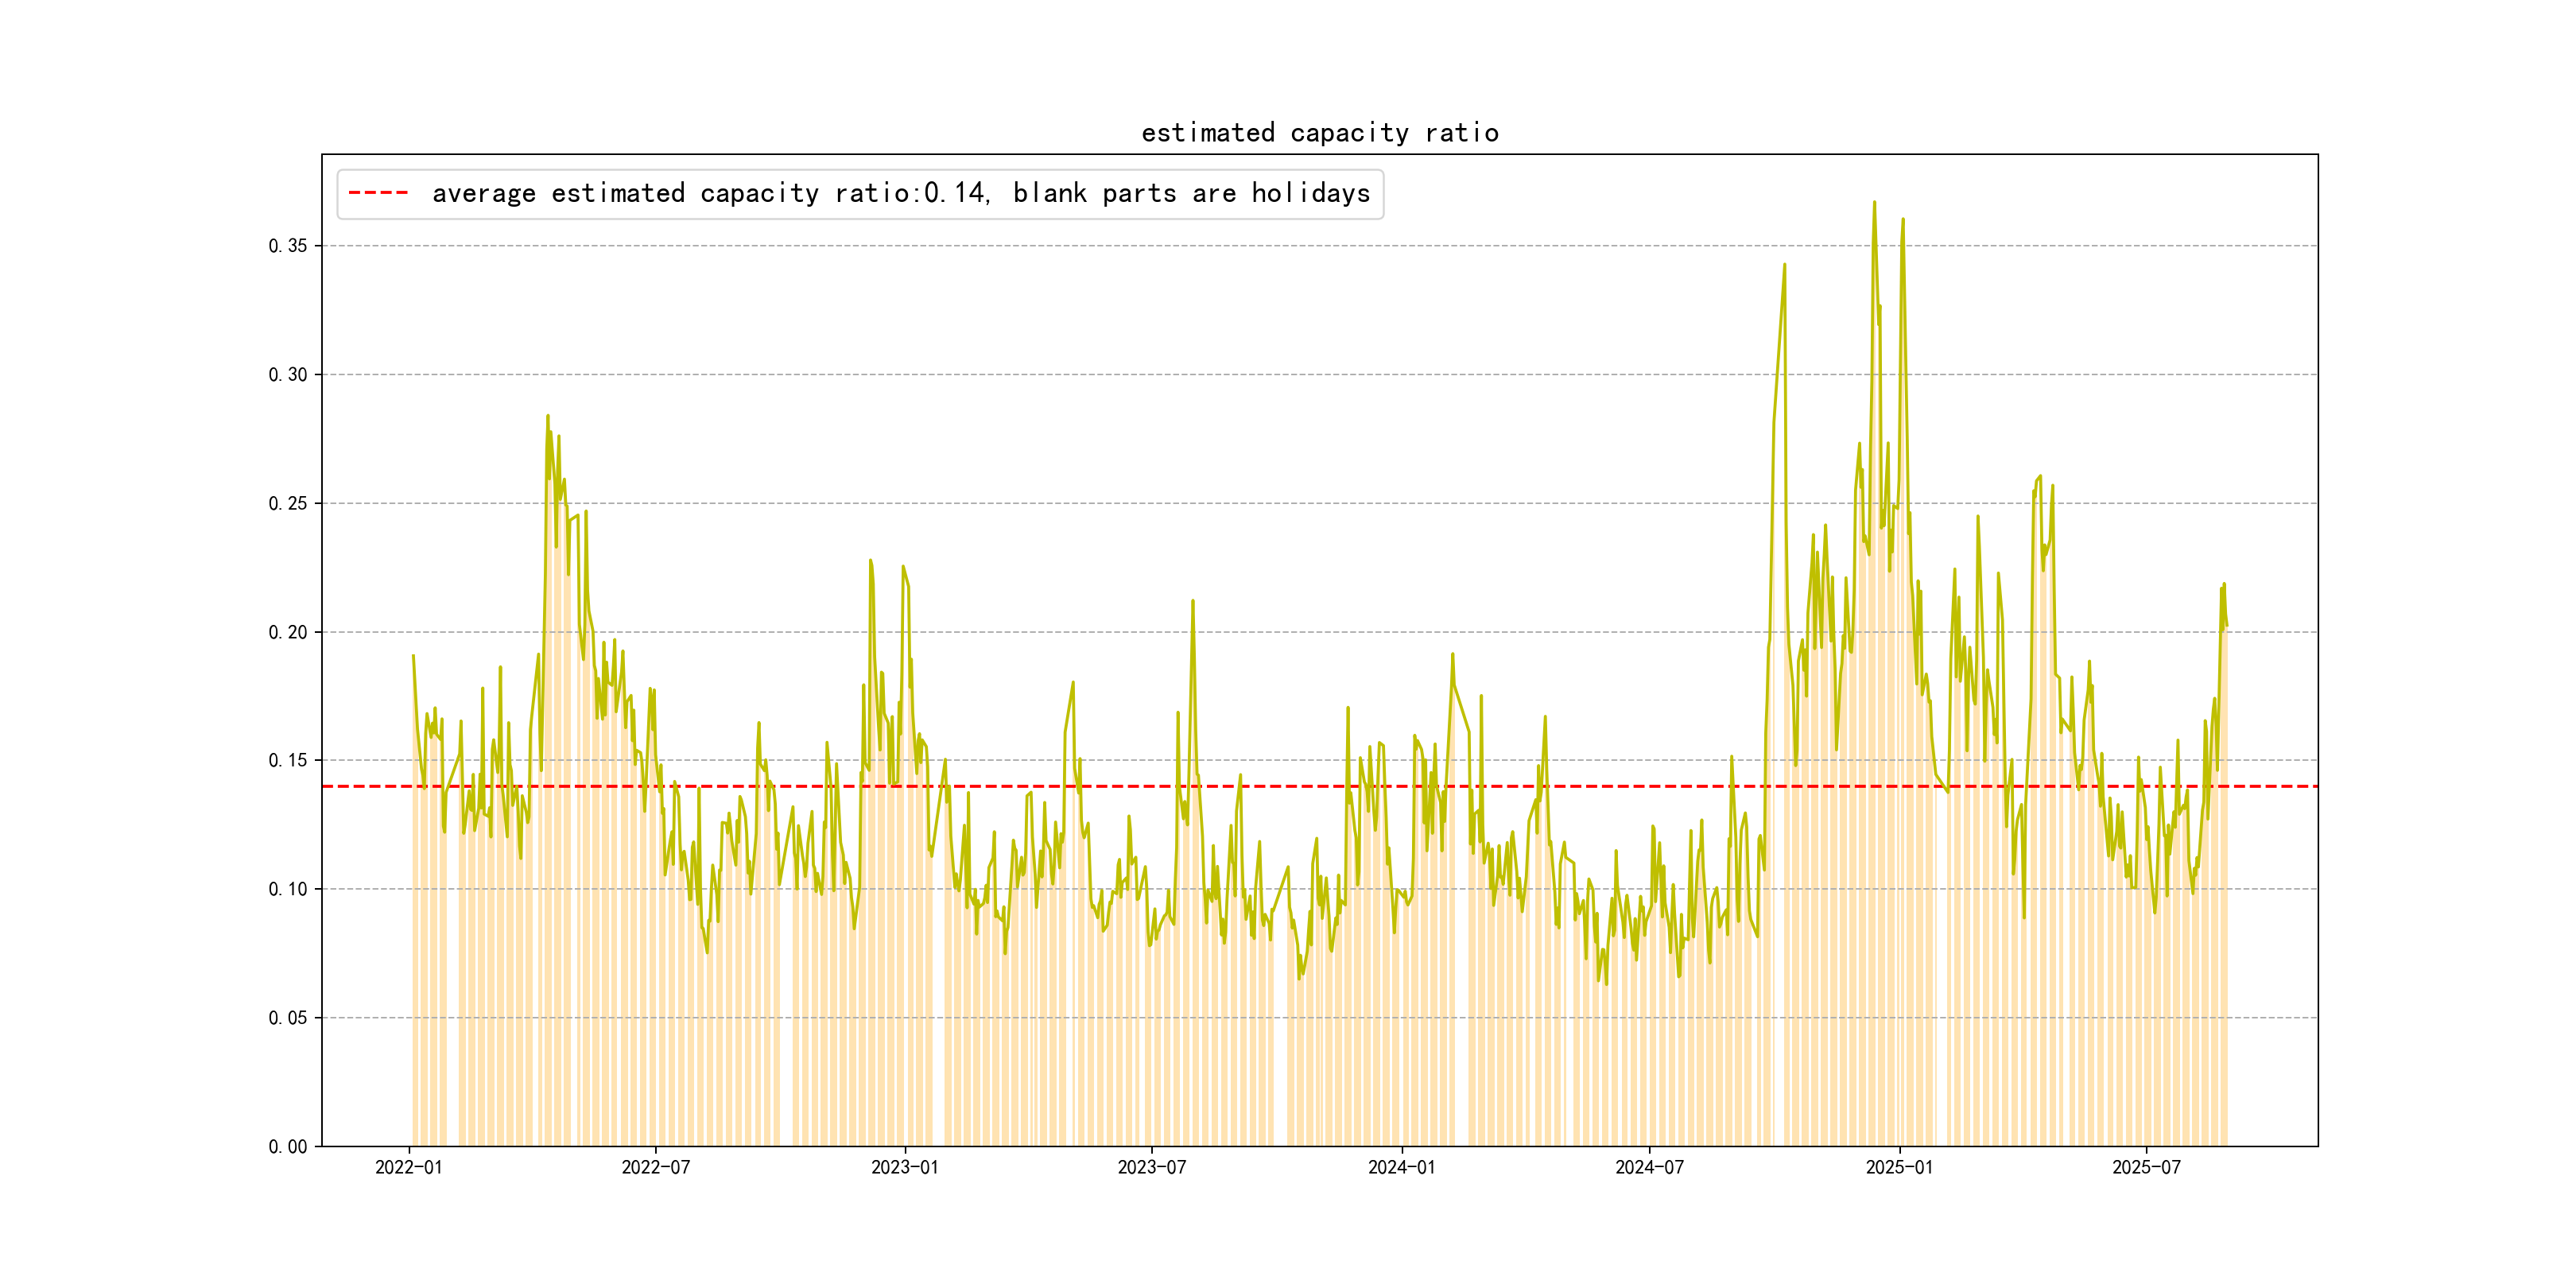Click the 2024-07 x-axis tick label
This screenshot has height=1288, width=2576.
point(1649,1167)
